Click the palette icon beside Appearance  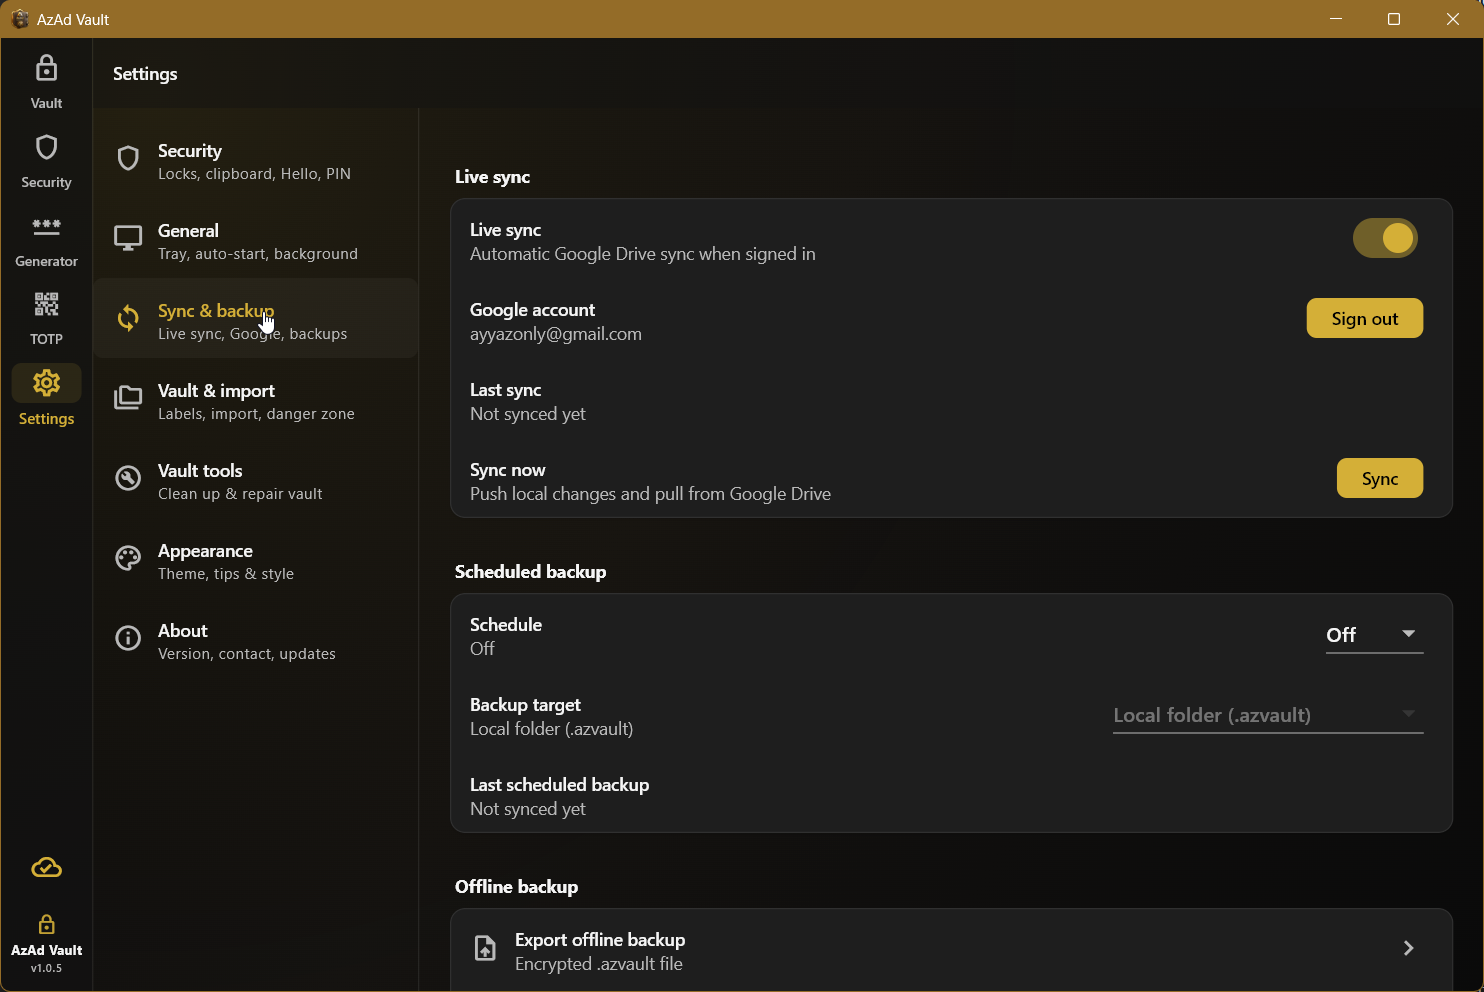click(x=128, y=558)
